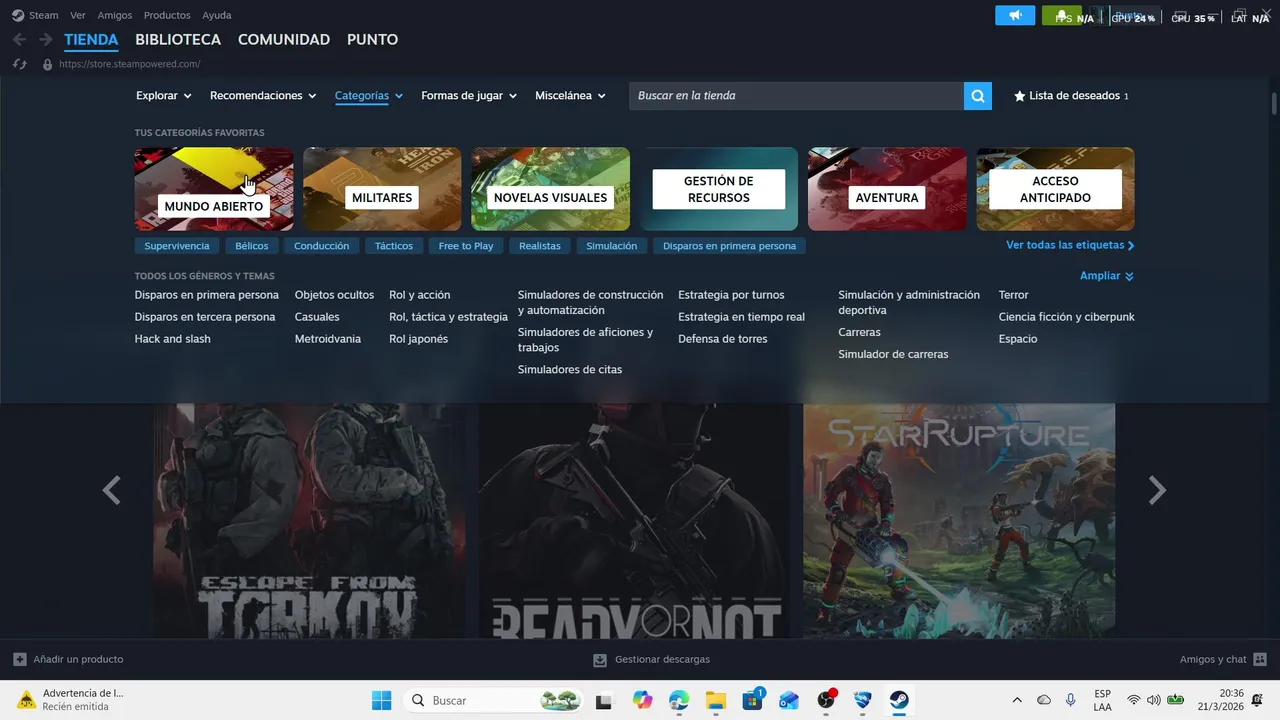Viewport: 1280px width, 720px height.
Task: Open Rocket League on the taskbar
Action: point(863,700)
